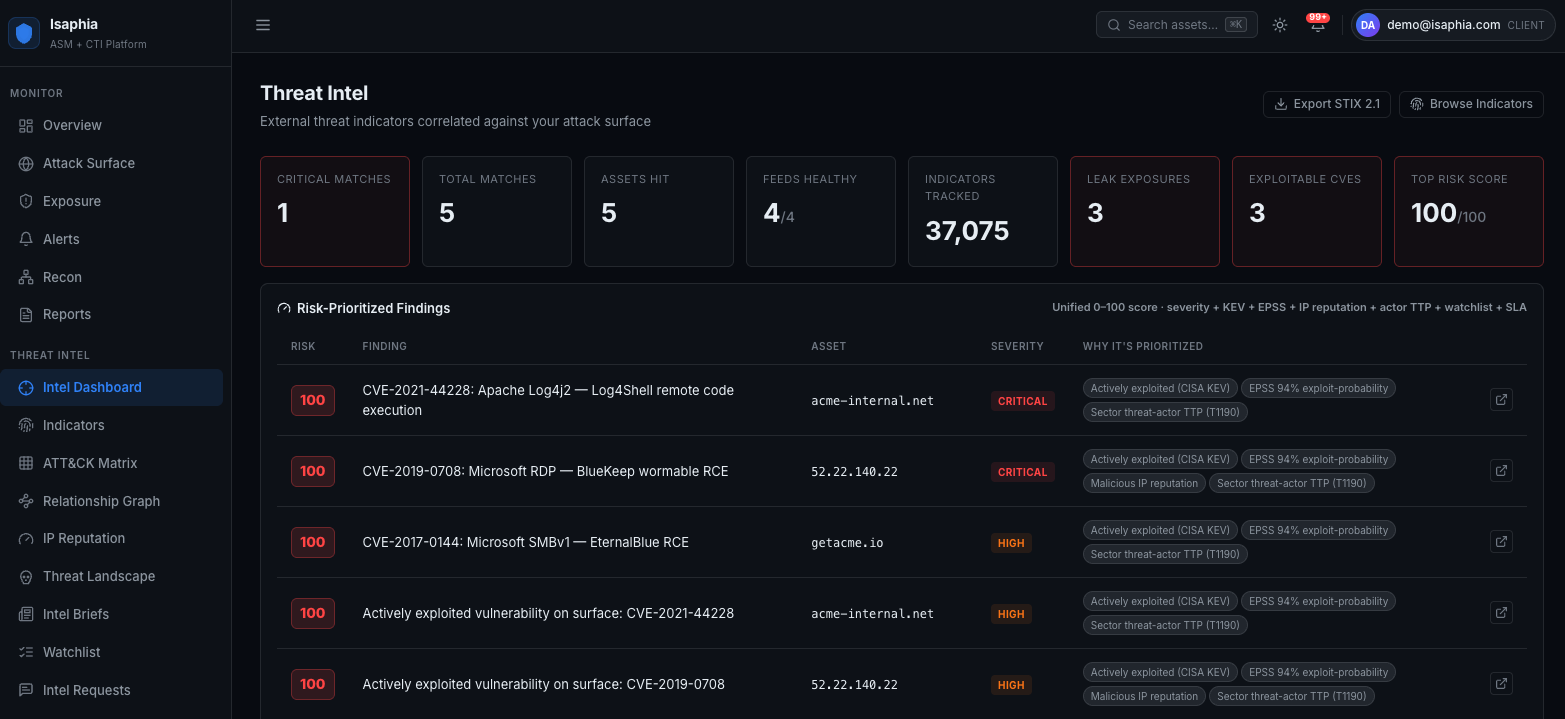Click CRITICAL badge on Log4Shell row

point(1022,401)
